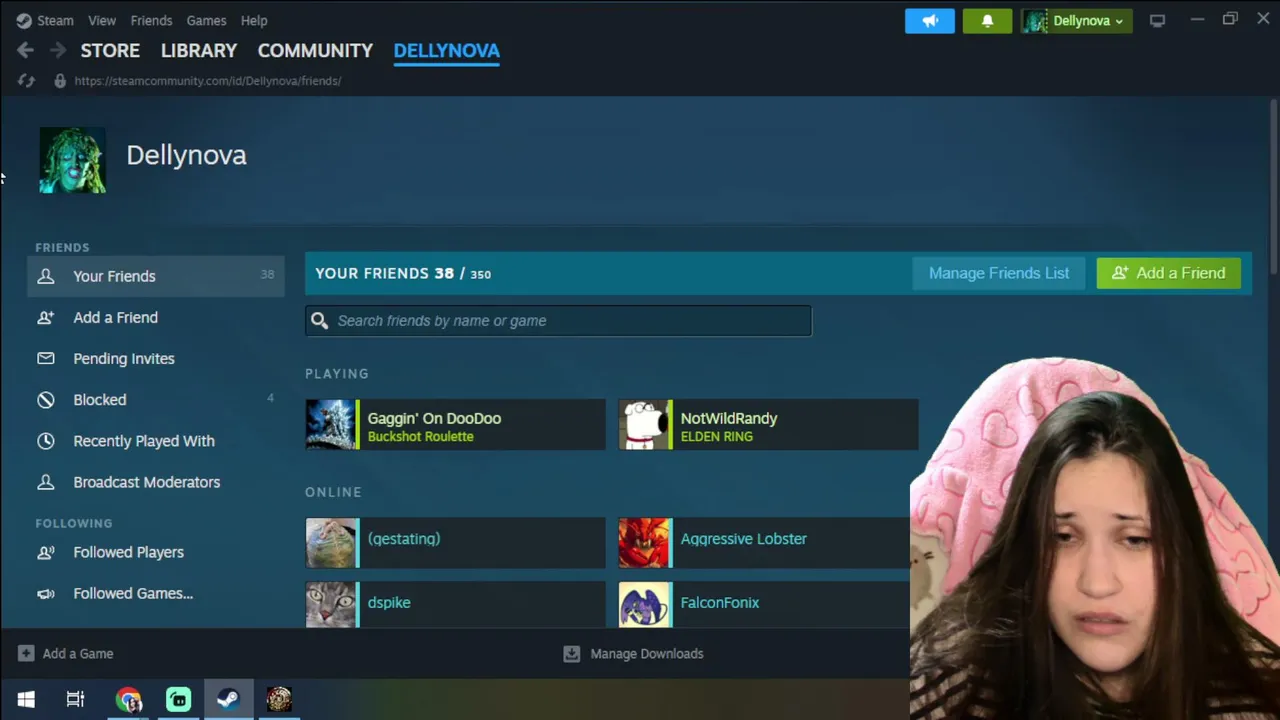Click the Search friends input field

(559, 320)
